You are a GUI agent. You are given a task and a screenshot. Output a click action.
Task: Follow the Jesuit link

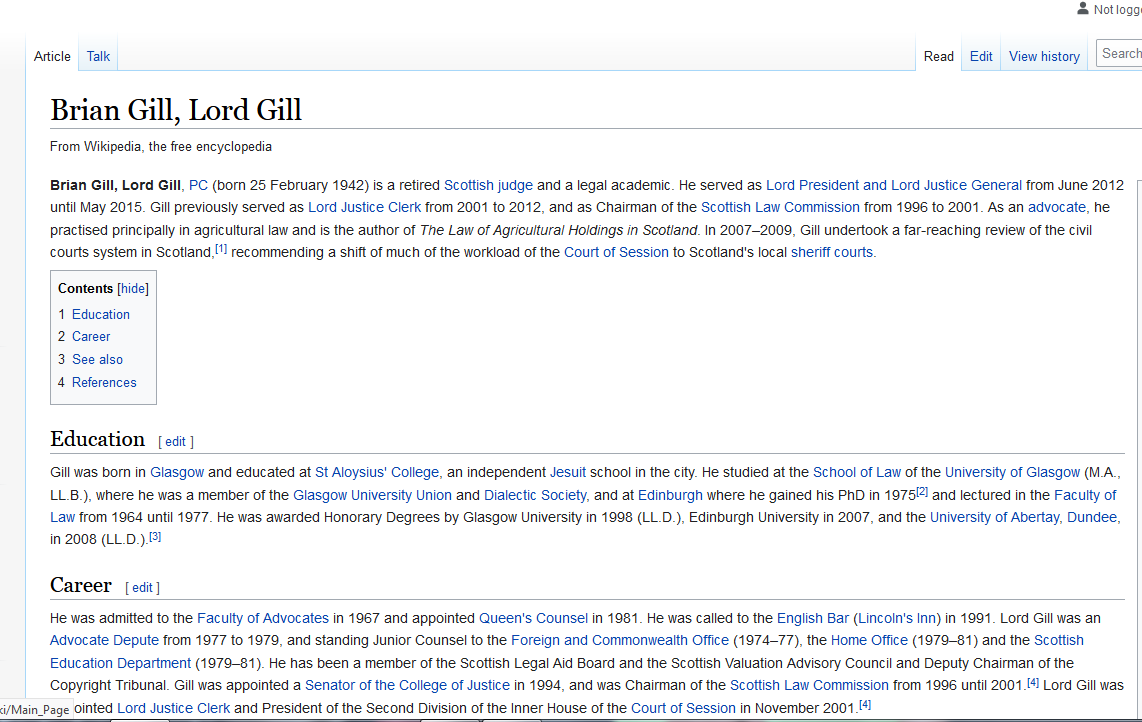[x=567, y=472]
